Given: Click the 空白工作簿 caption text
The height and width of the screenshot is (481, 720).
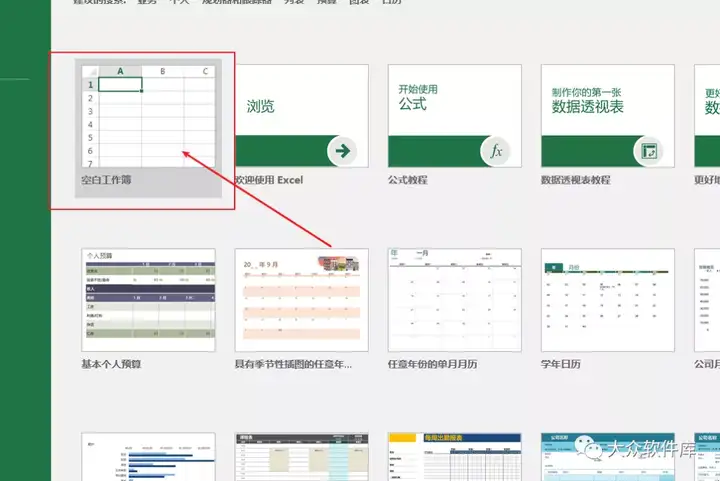Looking at the screenshot, I should pyautogui.click(x=107, y=180).
